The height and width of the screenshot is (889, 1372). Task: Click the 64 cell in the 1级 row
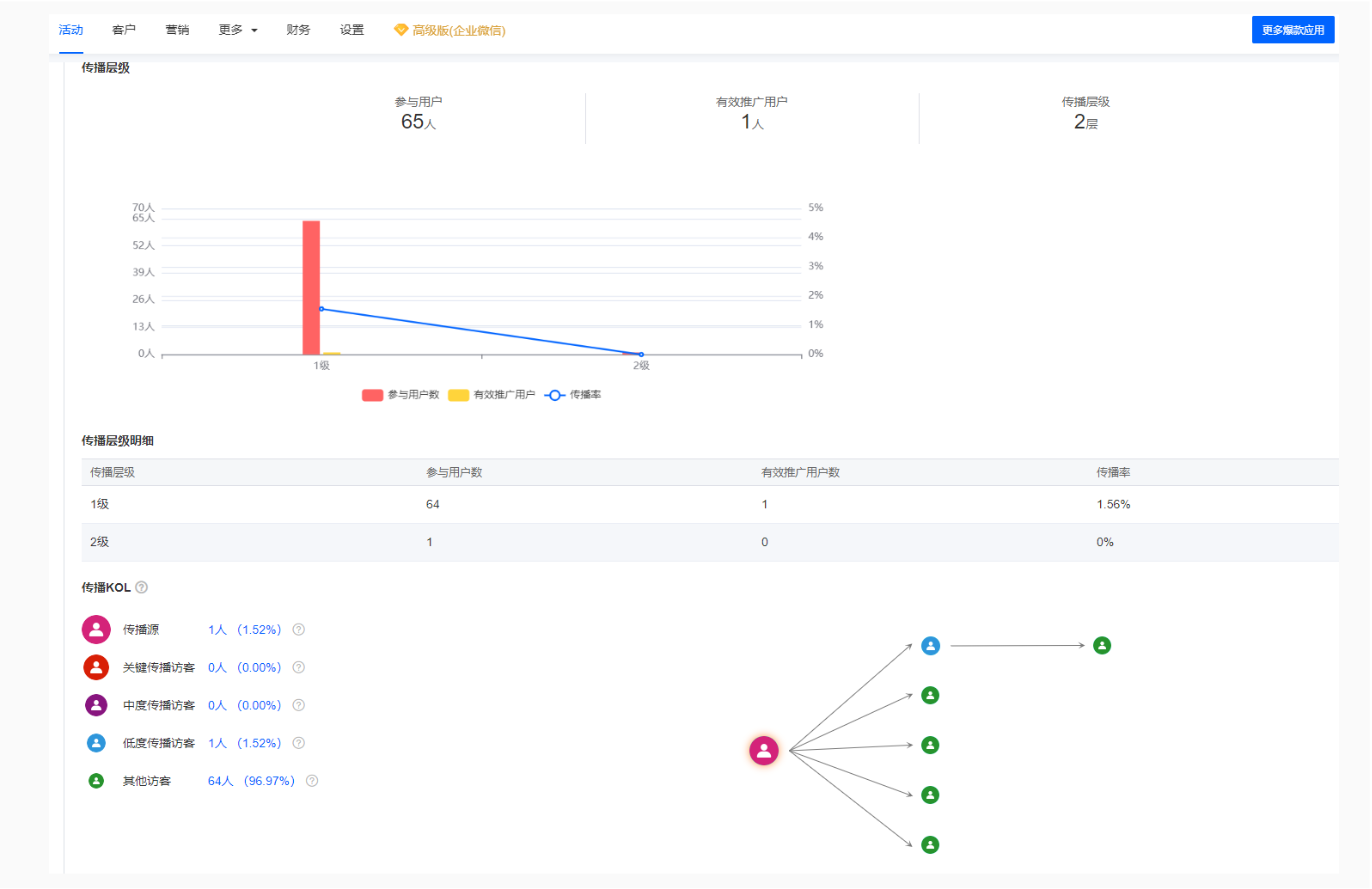tap(433, 504)
